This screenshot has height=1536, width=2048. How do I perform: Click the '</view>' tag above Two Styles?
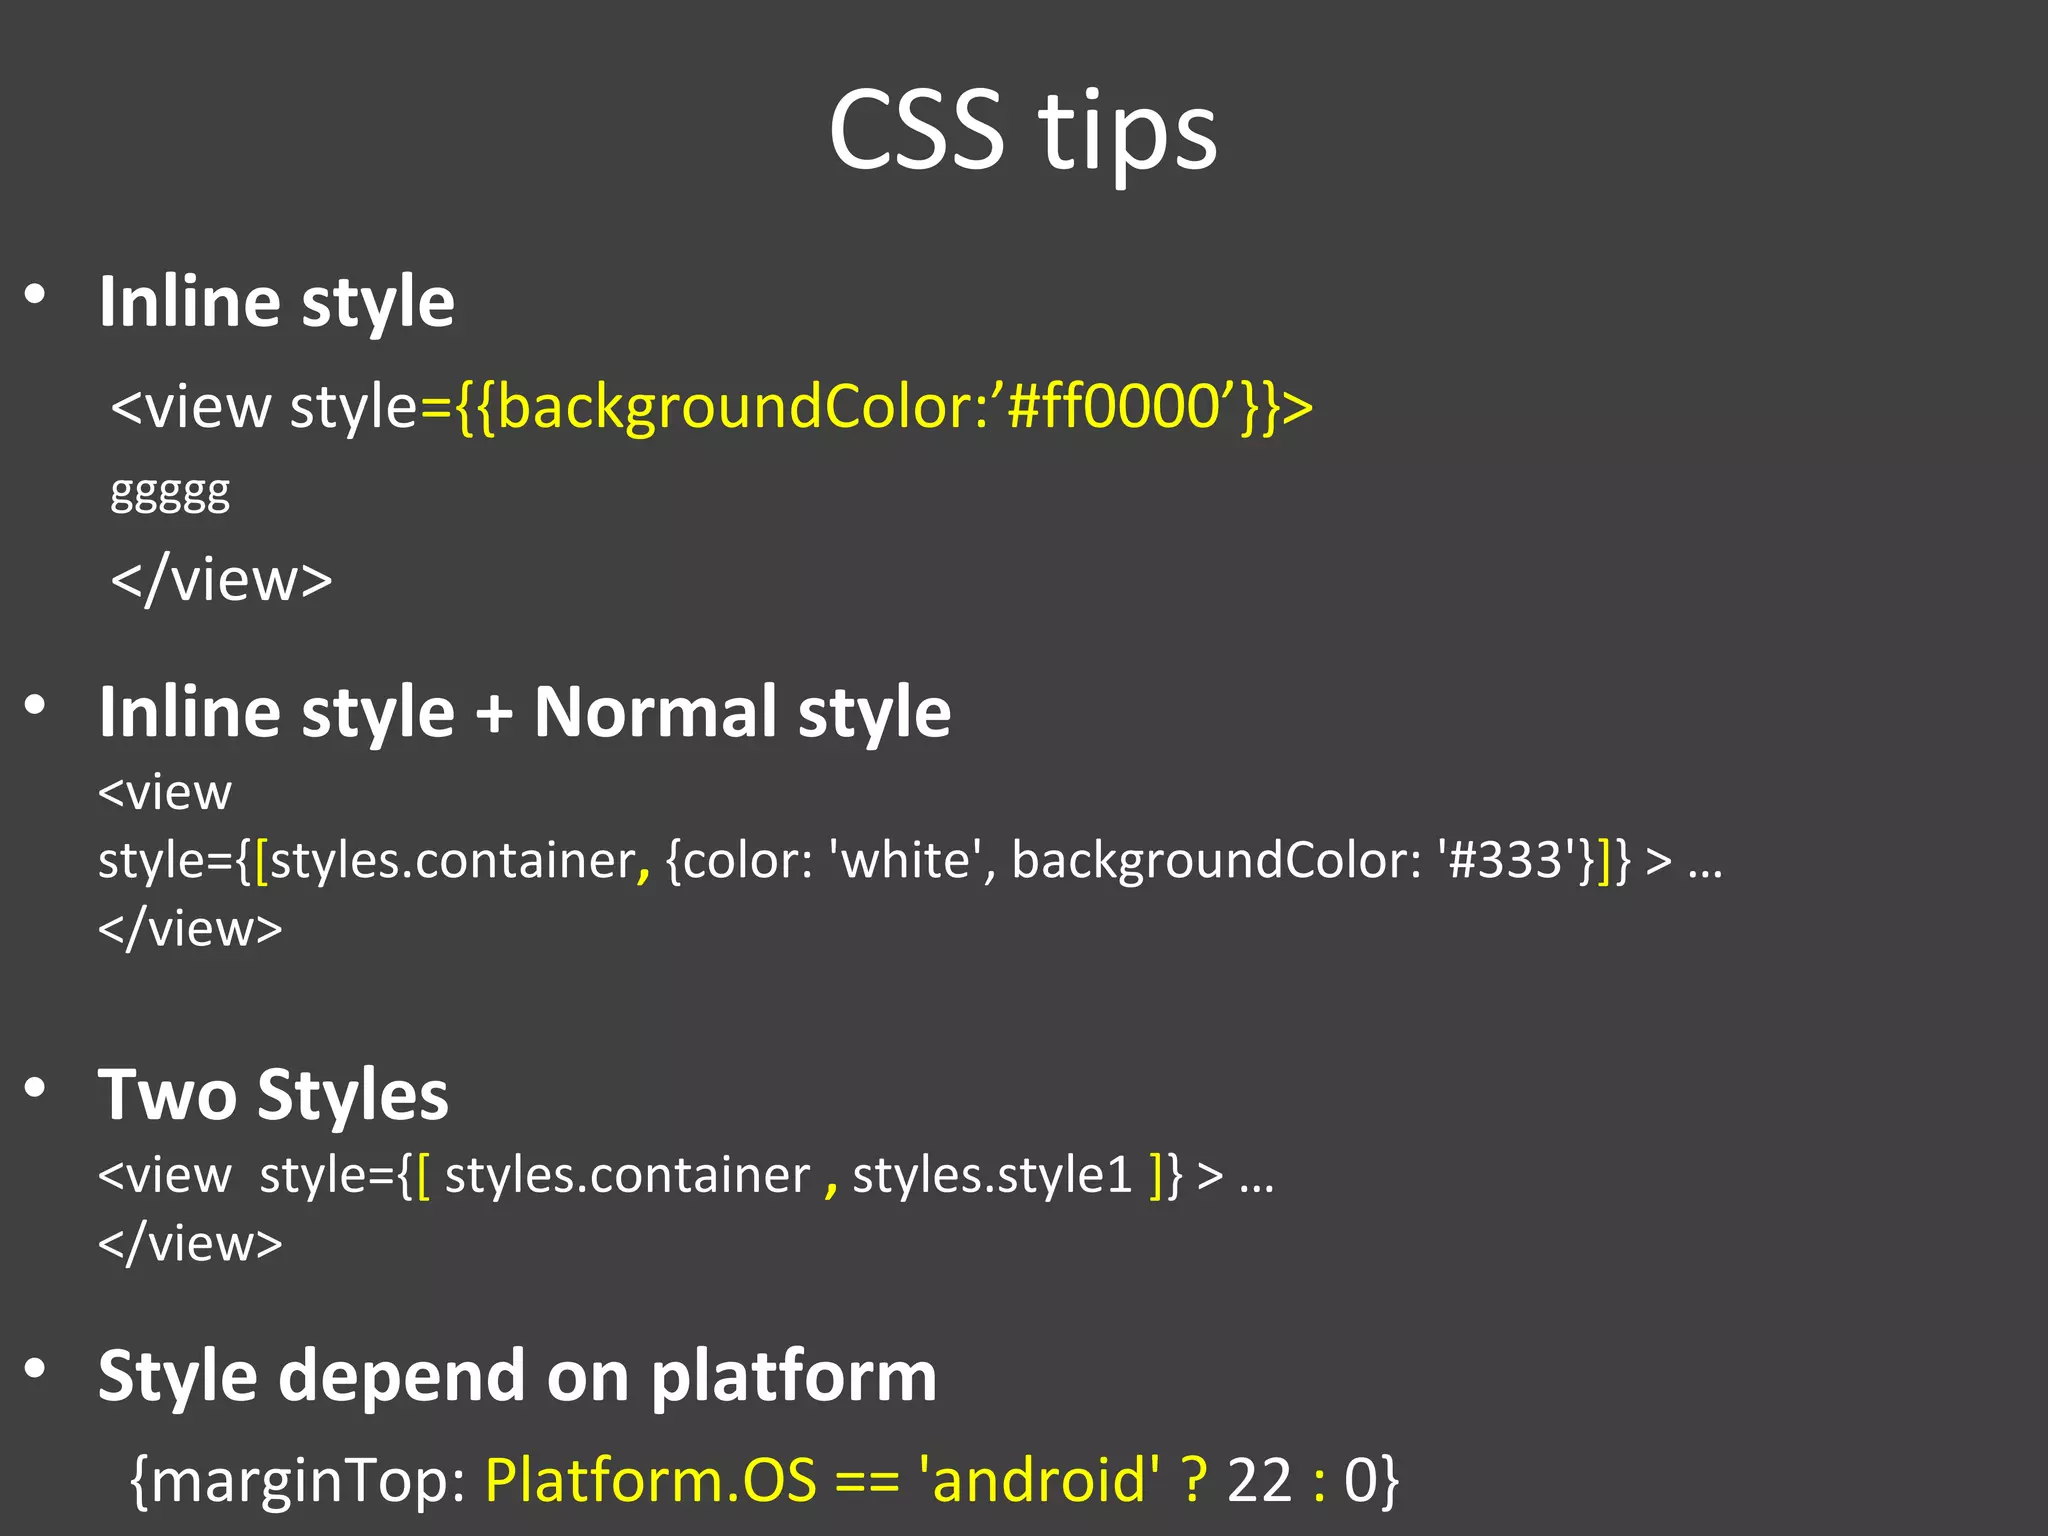pyautogui.click(x=190, y=928)
